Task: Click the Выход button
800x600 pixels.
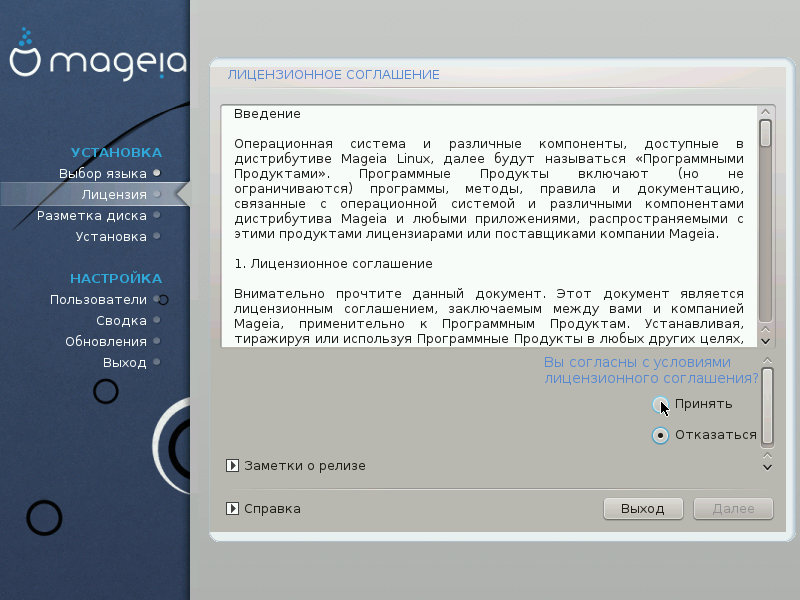Action: 643,509
